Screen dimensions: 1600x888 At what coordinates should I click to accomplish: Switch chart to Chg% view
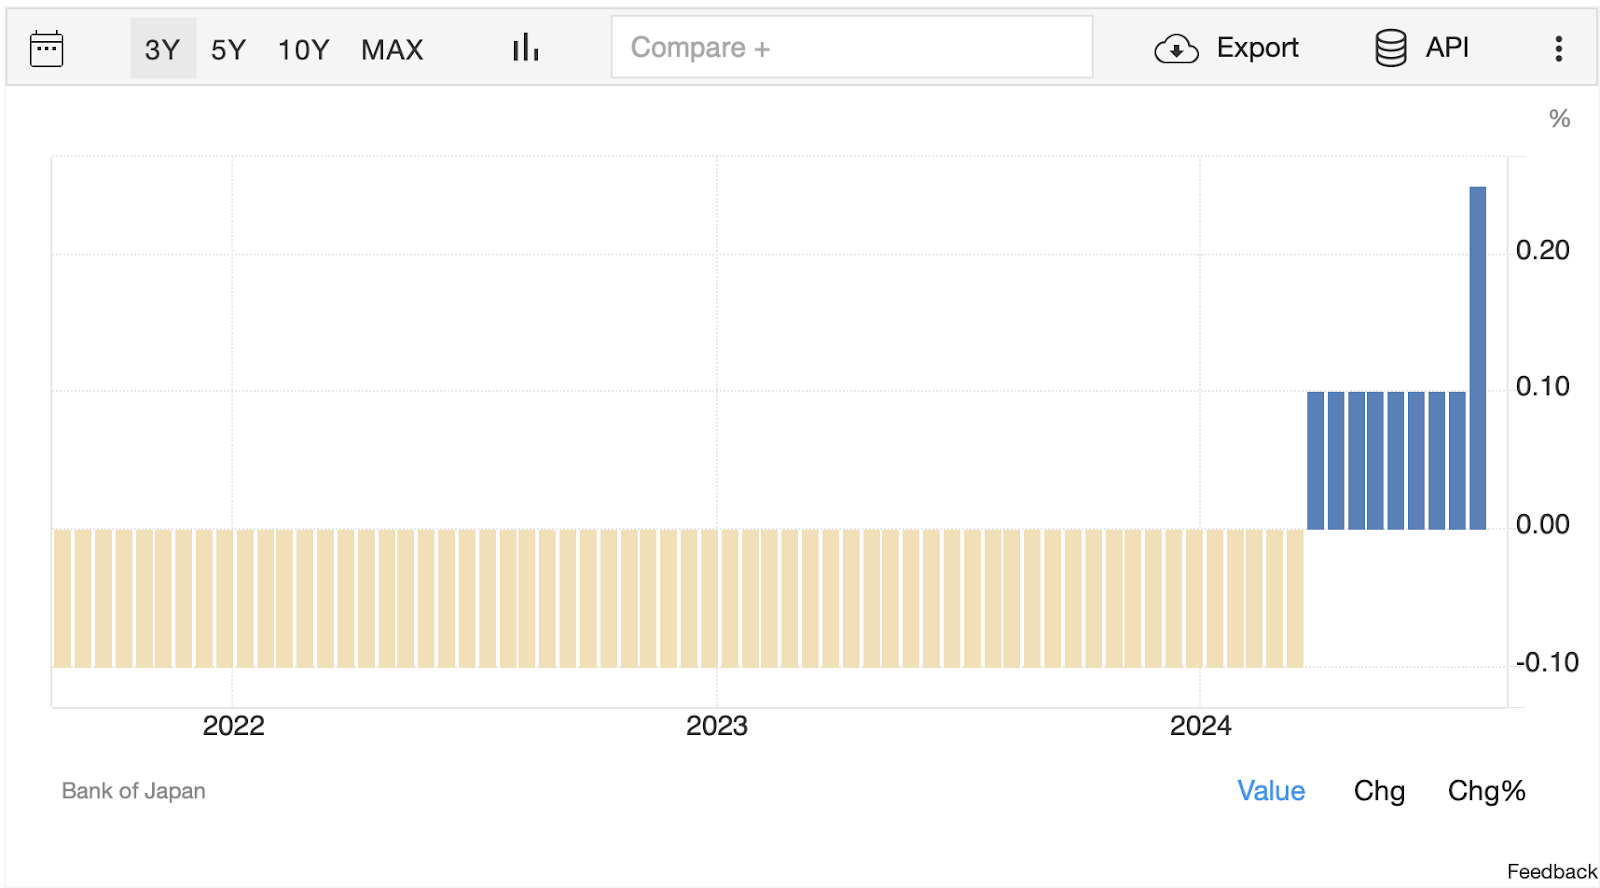point(1486,791)
